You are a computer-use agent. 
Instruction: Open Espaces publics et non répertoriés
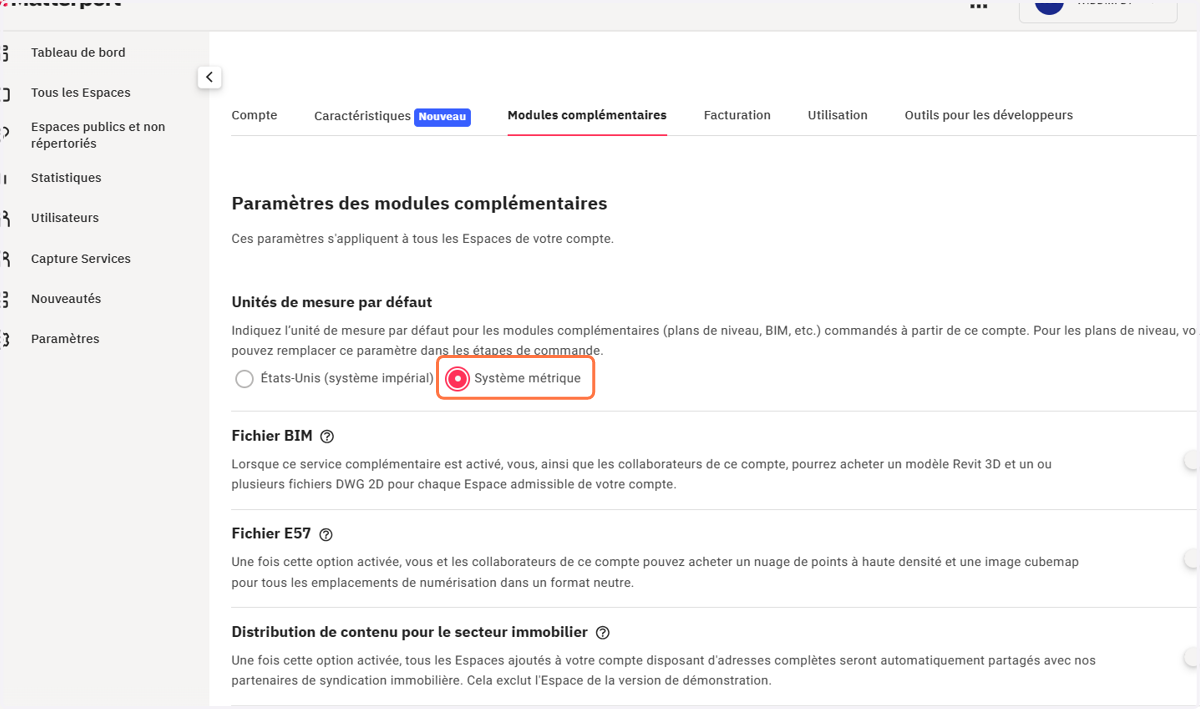[98, 135]
